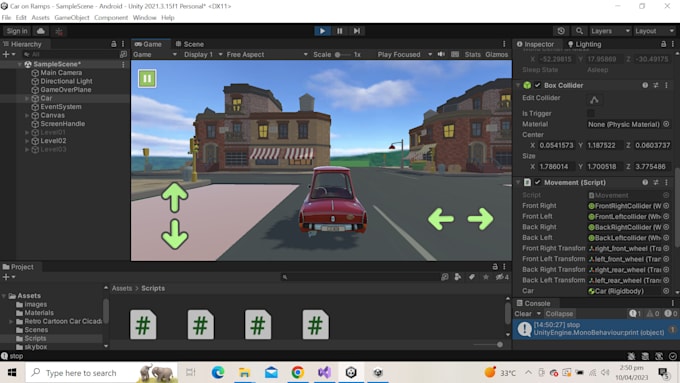The height and width of the screenshot is (383, 680).
Task: Switch to the Lighting tab
Action: 584,44
